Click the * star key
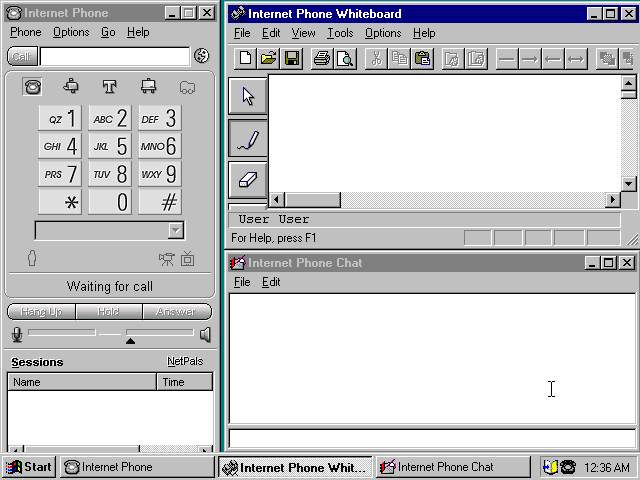 click(x=60, y=202)
